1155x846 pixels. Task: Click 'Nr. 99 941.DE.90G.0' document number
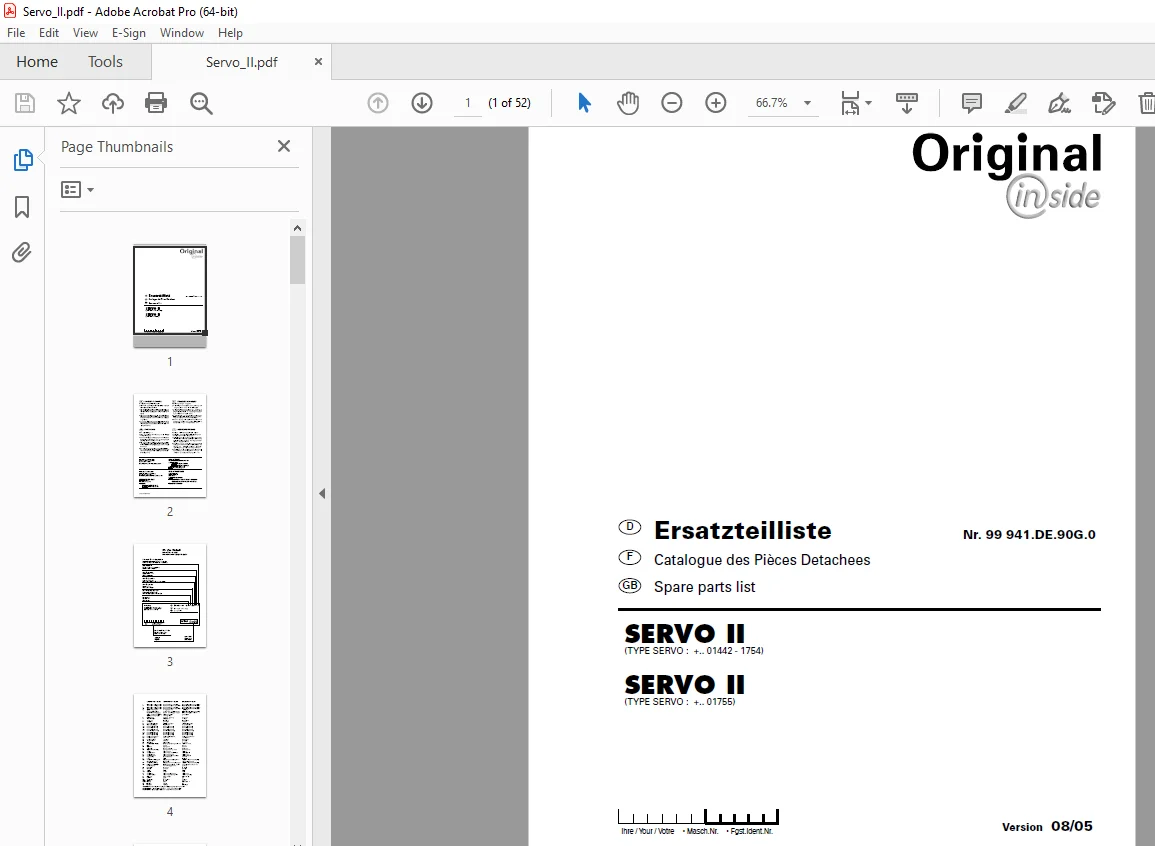(1029, 535)
